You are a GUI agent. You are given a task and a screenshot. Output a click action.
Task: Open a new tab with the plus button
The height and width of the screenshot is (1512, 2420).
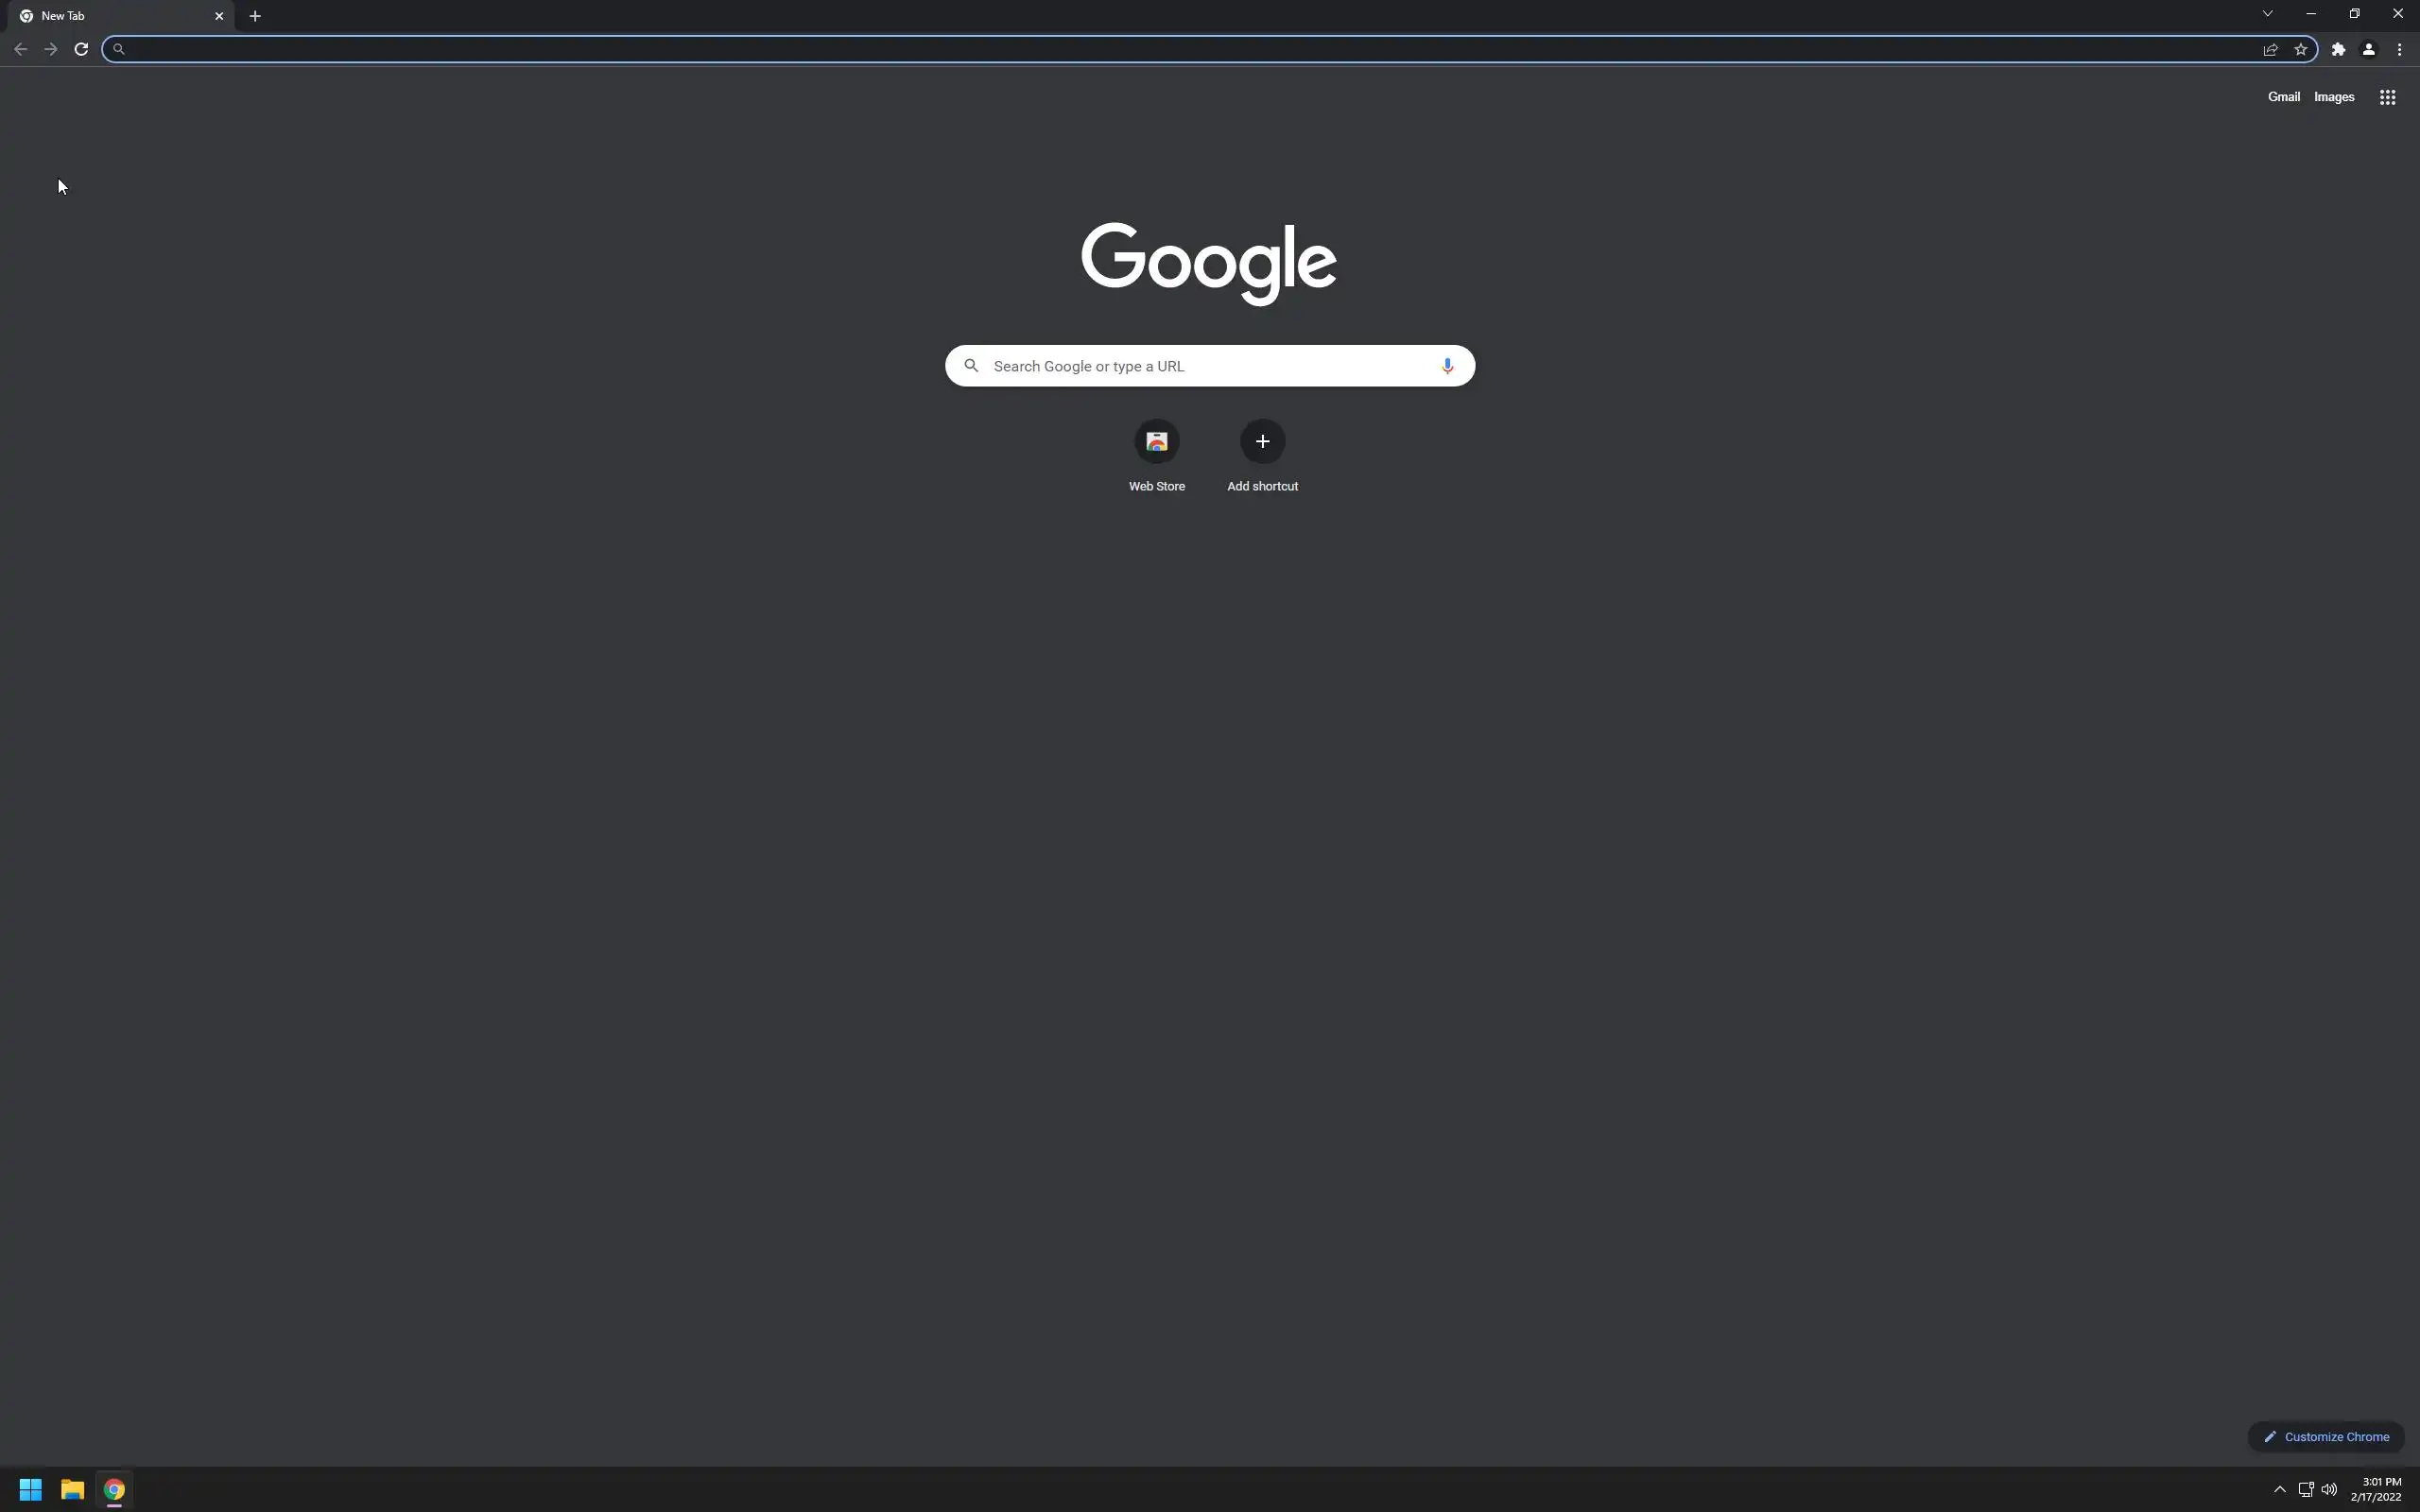[255, 16]
